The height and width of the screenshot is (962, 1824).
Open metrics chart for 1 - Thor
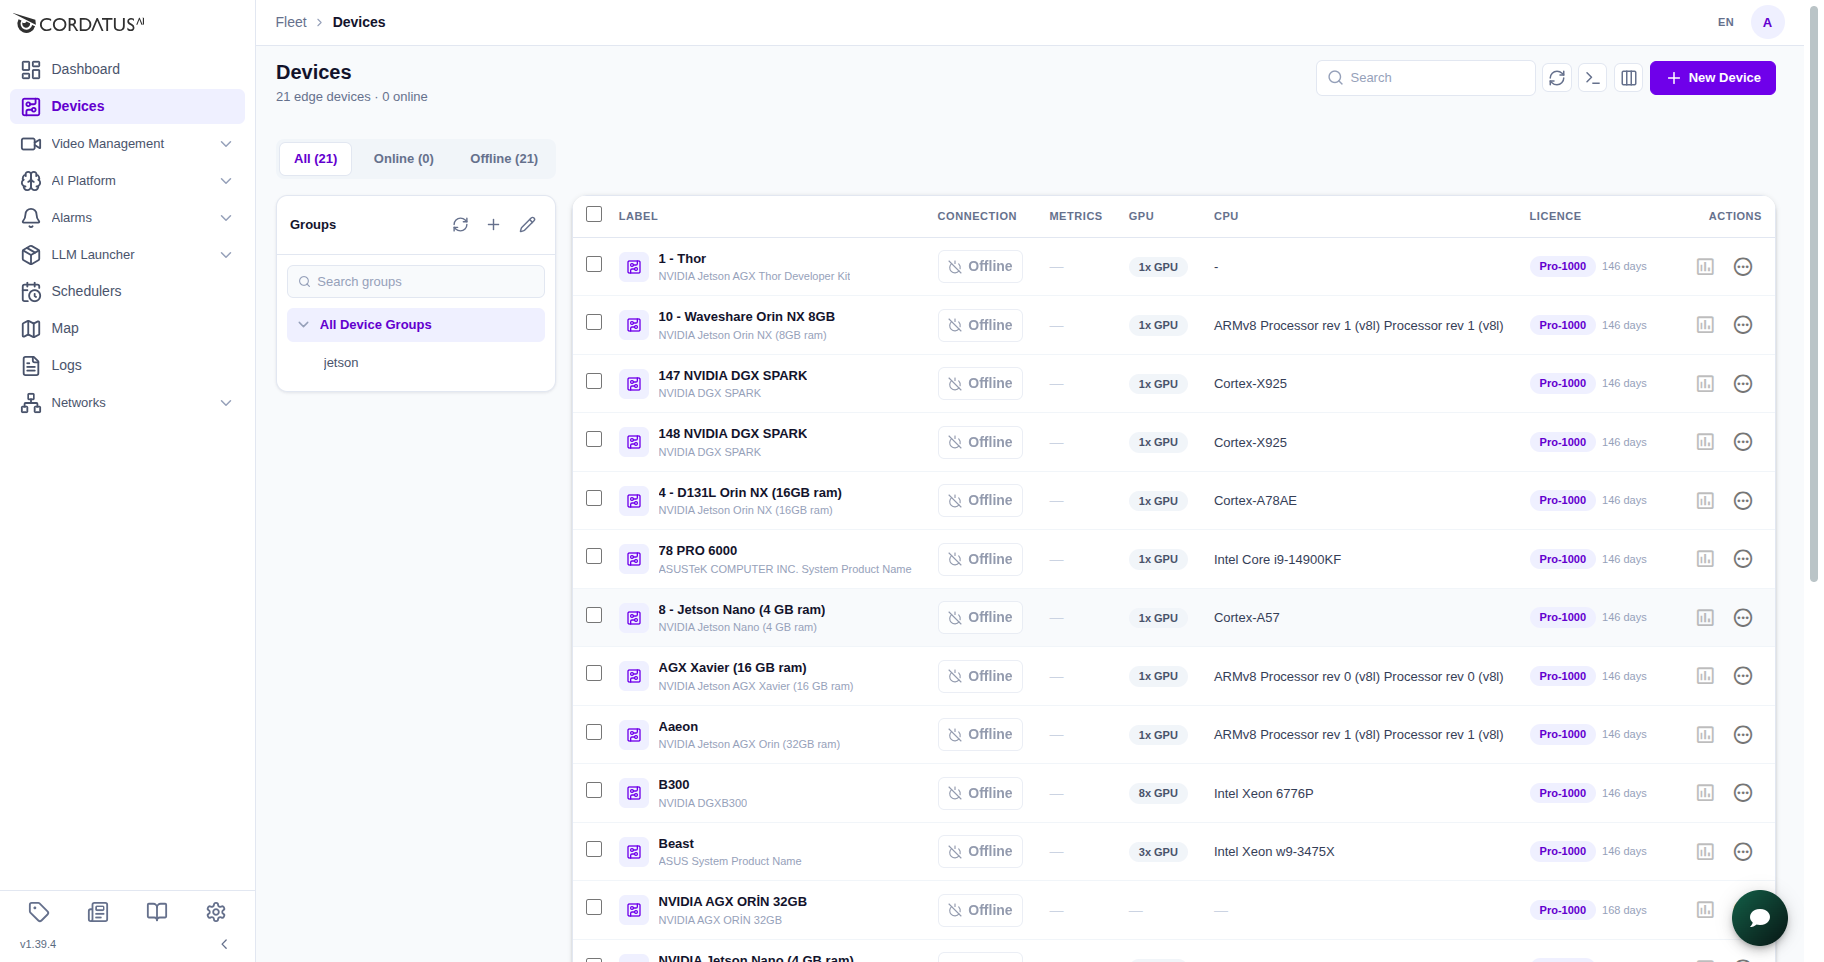point(1706,267)
